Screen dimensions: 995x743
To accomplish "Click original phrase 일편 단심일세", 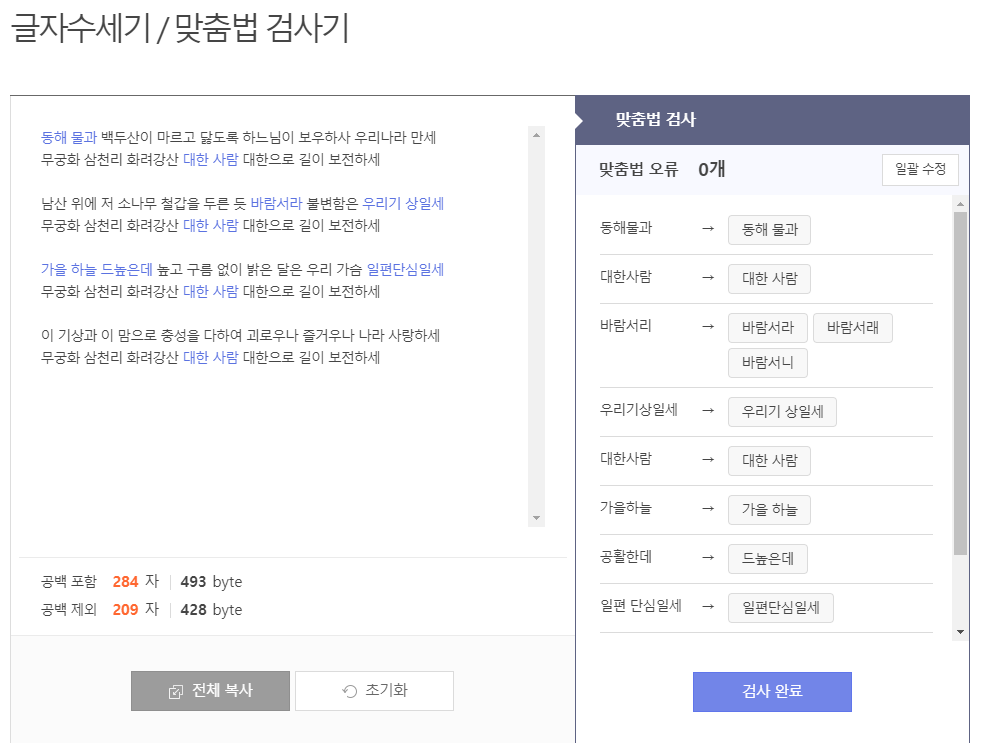I will click(641, 606).
